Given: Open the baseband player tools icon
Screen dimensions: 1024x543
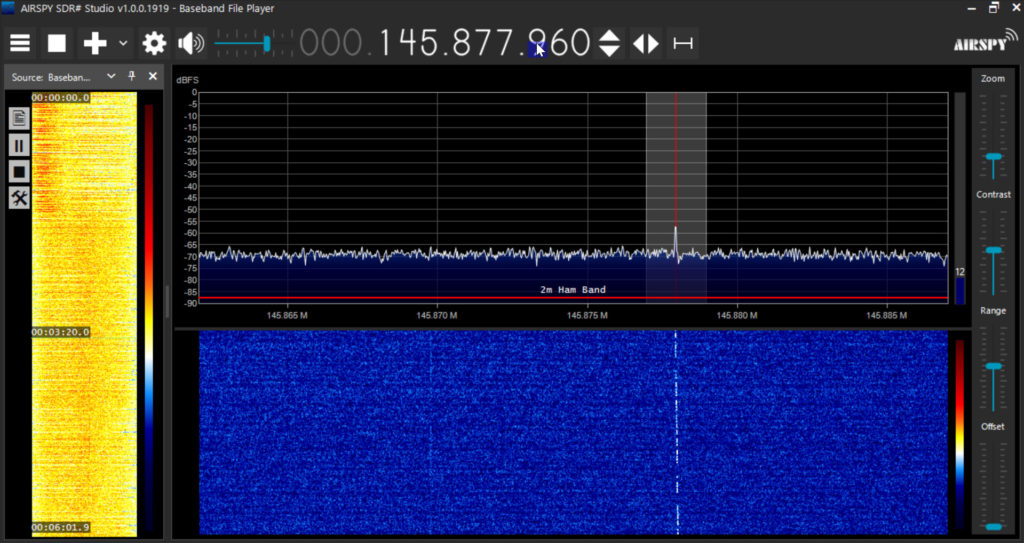Looking at the screenshot, I should pos(19,198).
